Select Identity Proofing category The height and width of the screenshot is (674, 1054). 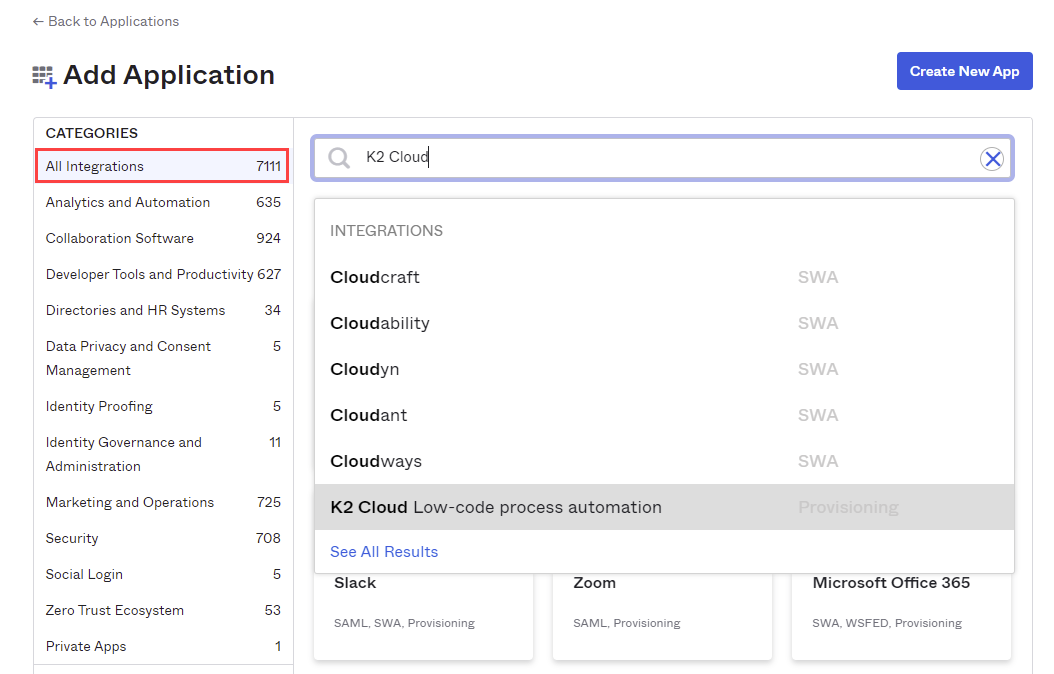[x=99, y=406]
